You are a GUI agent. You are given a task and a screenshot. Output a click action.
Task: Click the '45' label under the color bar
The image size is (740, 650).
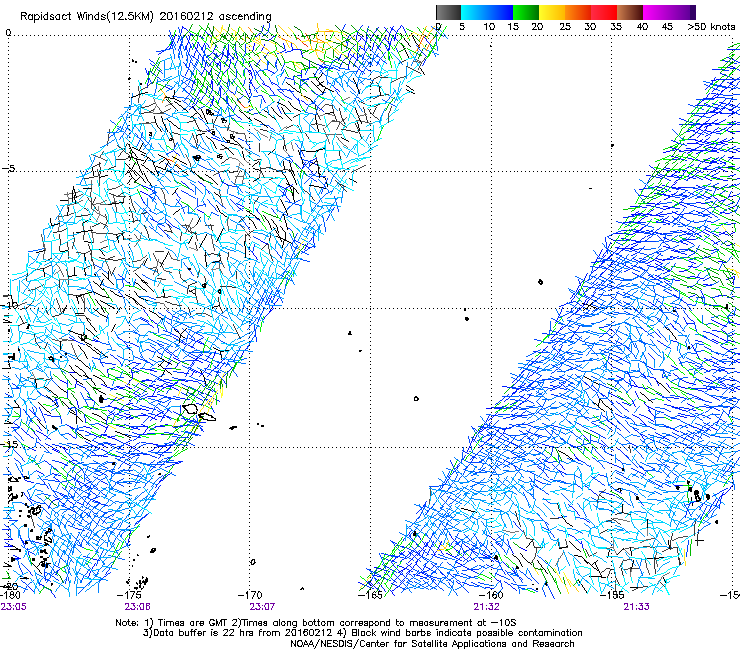pyautogui.click(x=667, y=27)
